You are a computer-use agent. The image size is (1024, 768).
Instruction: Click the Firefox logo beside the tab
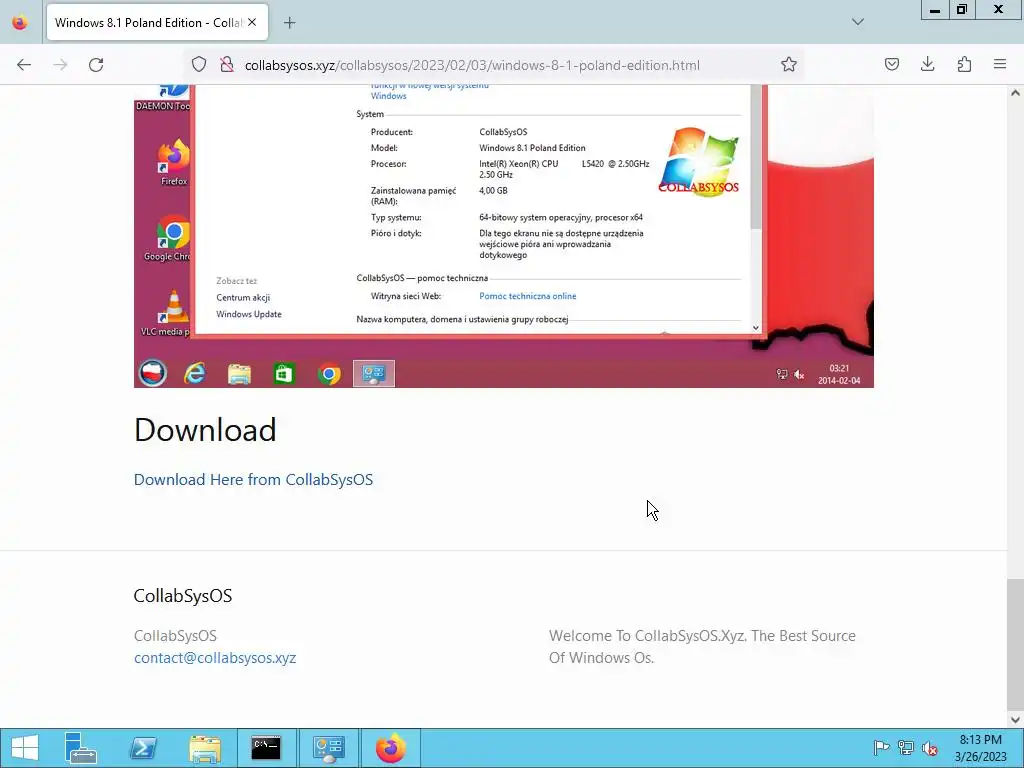coord(20,22)
